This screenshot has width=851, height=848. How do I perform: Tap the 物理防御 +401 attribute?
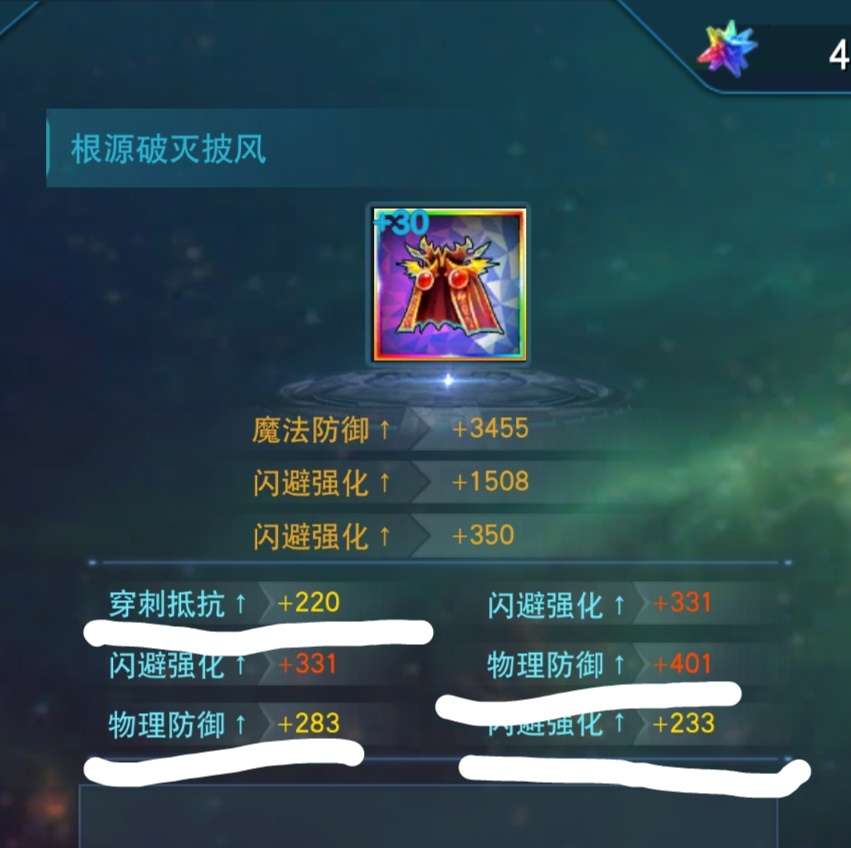(600, 665)
